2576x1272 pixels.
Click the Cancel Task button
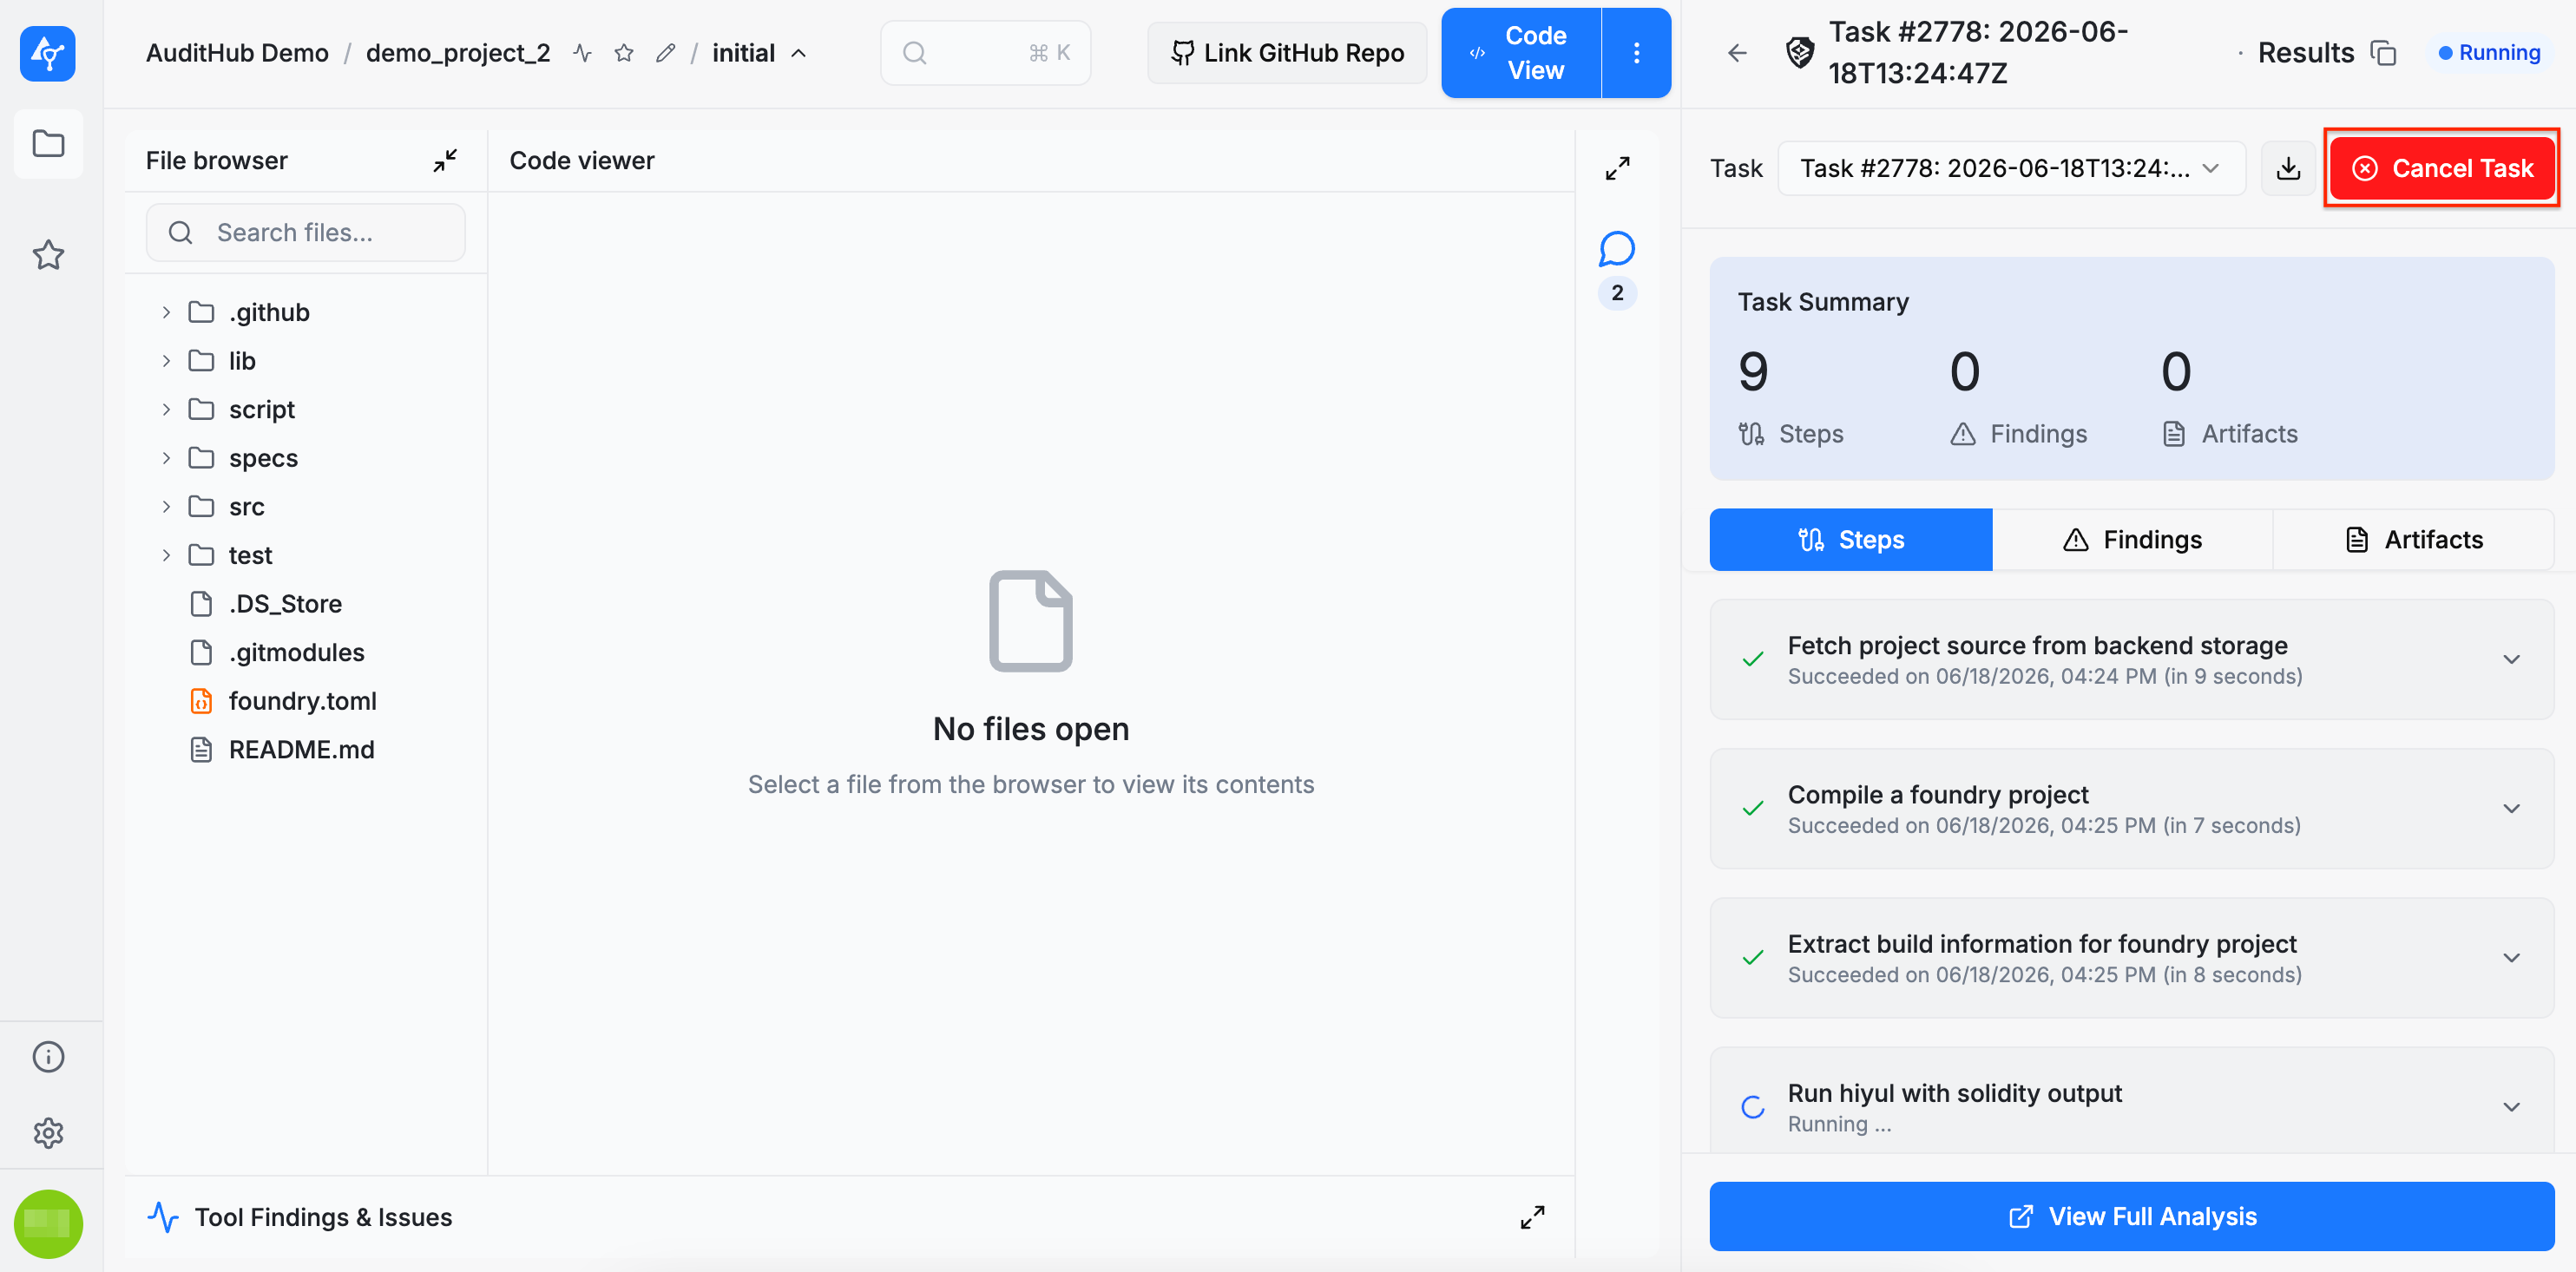2442,168
